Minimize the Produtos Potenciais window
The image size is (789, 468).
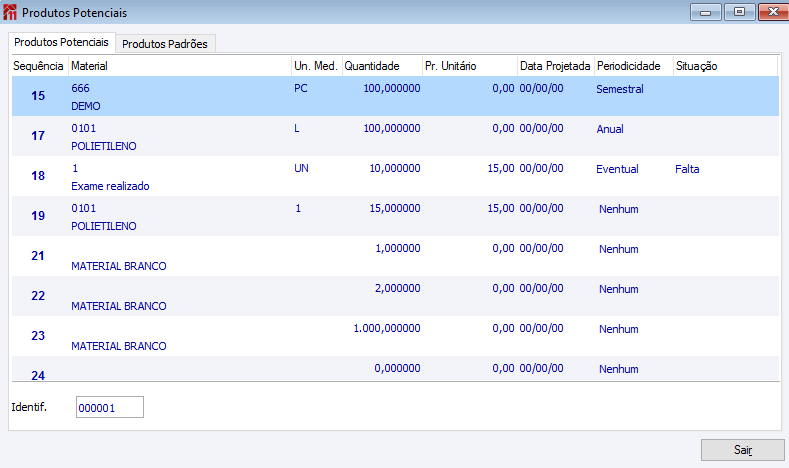tap(705, 12)
